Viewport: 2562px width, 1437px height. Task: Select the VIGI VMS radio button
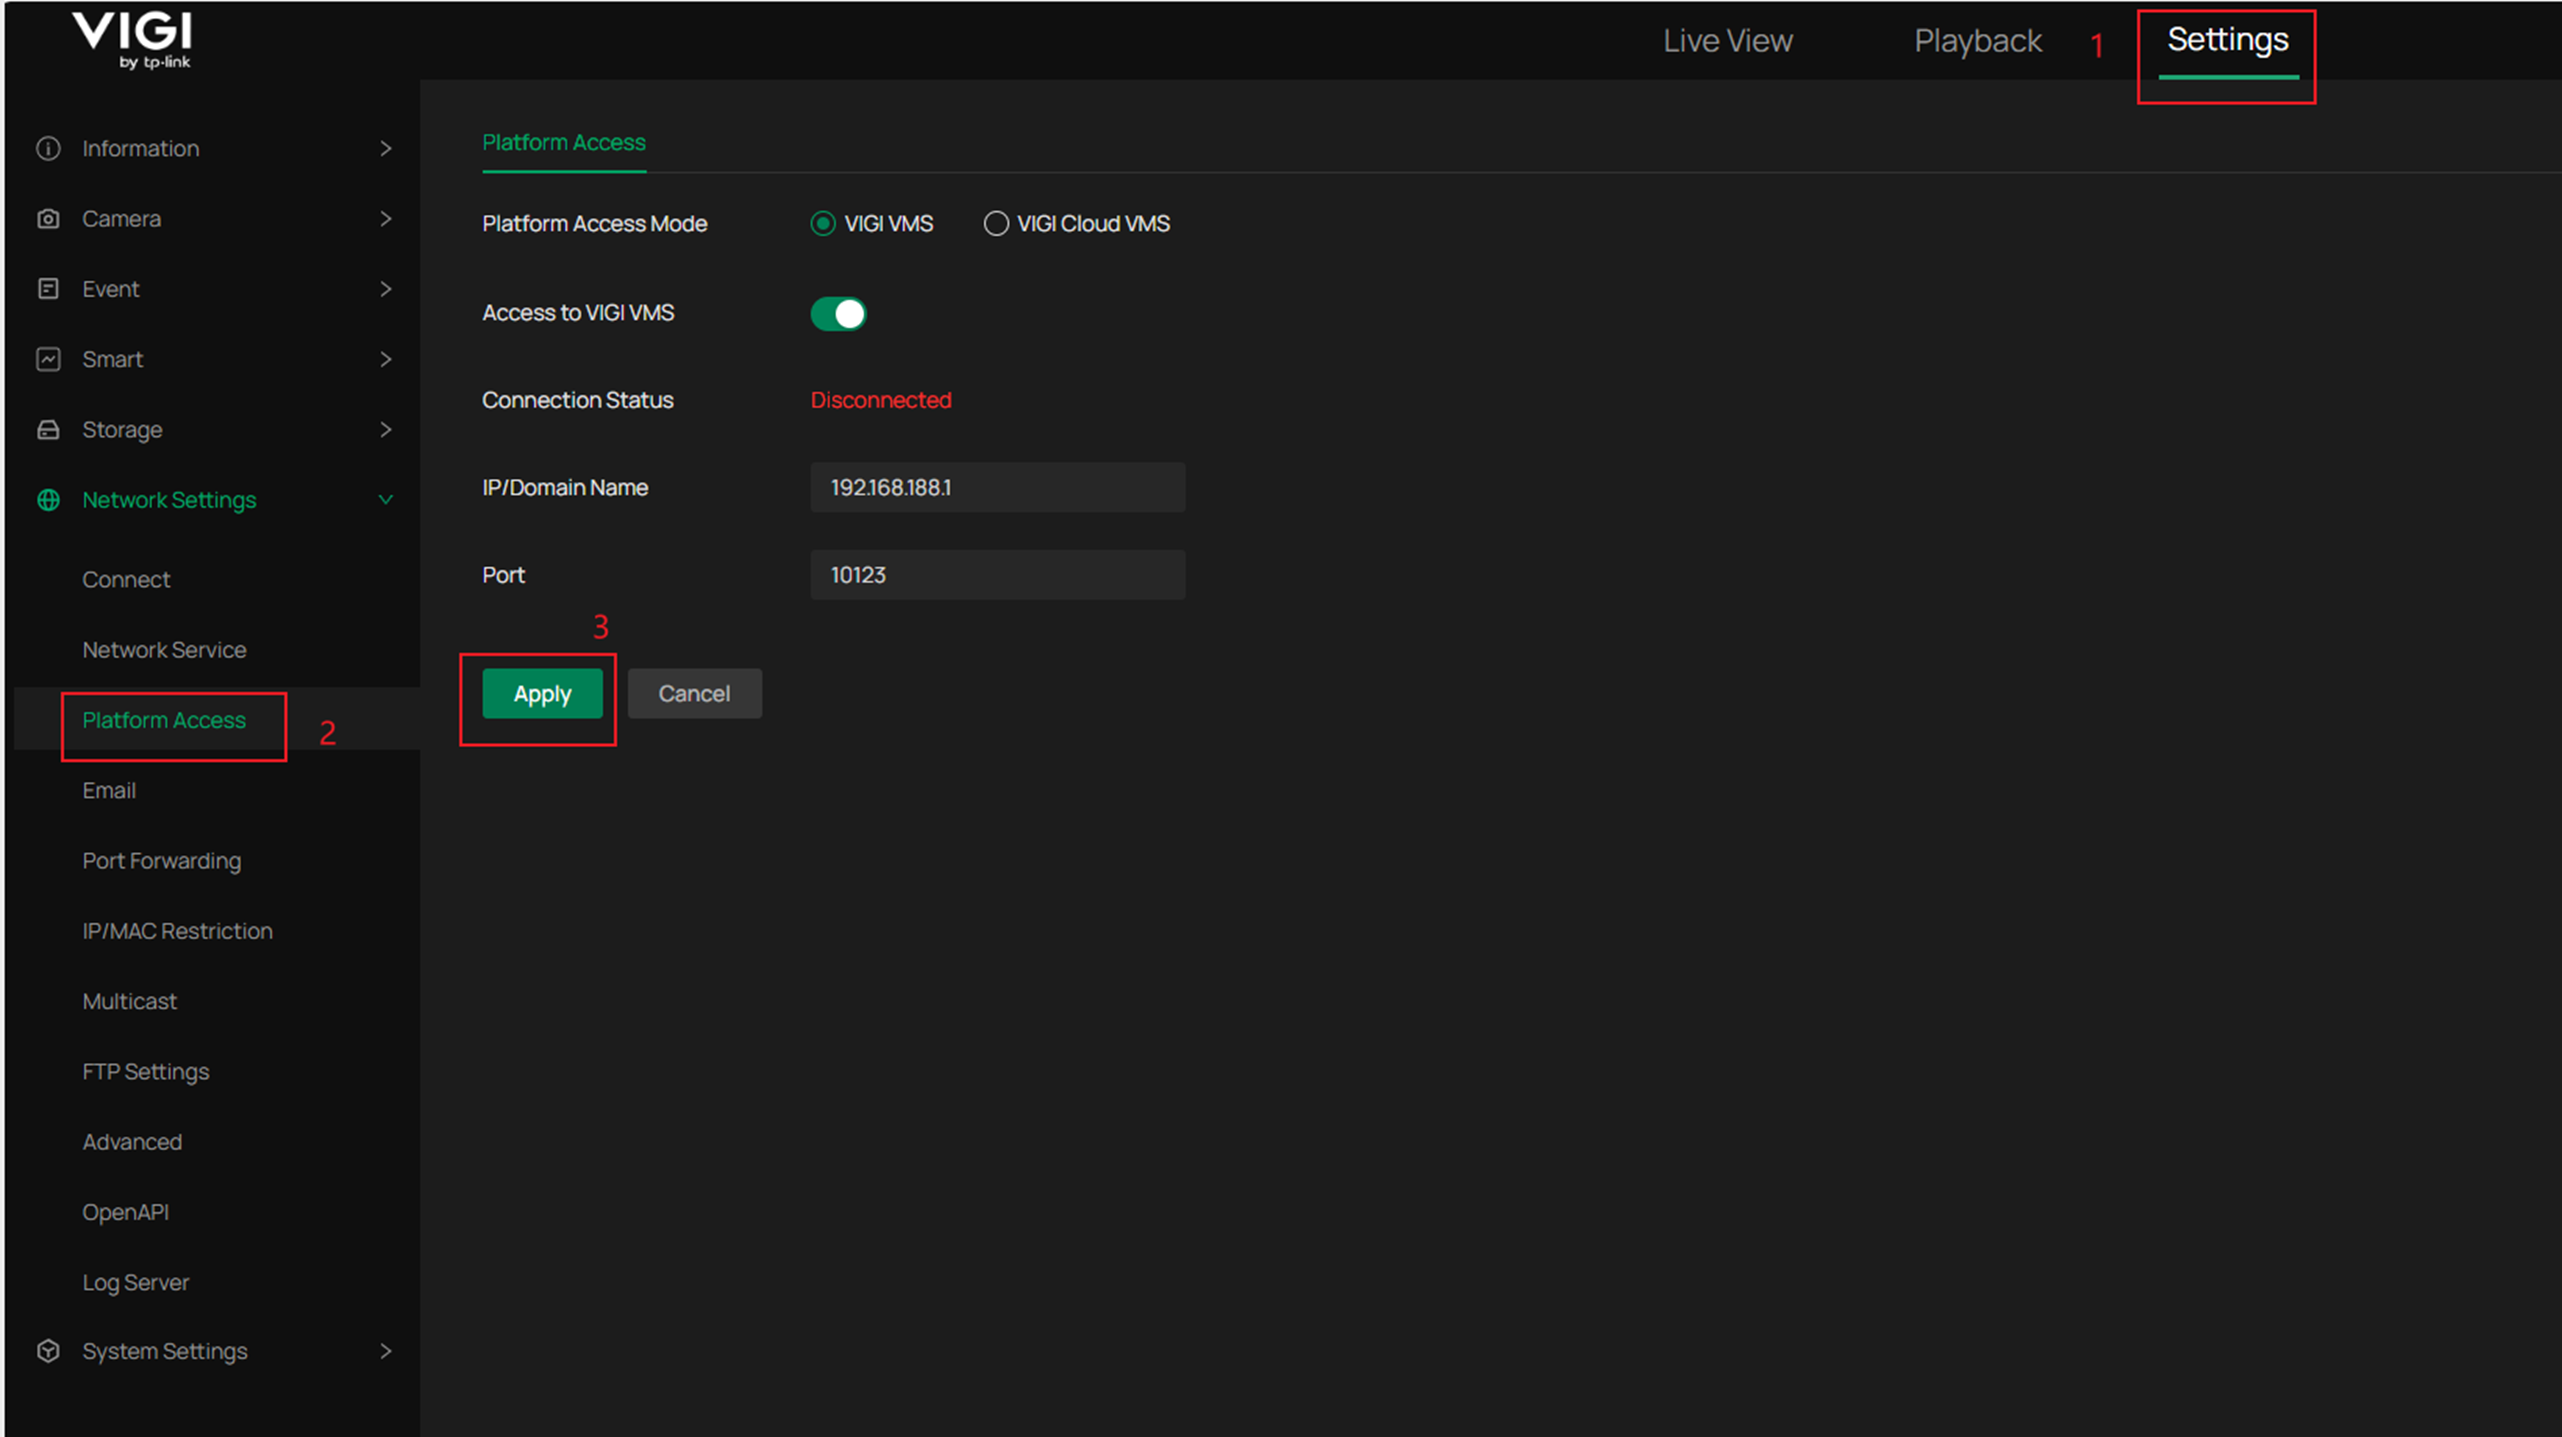click(x=822, y=223)
